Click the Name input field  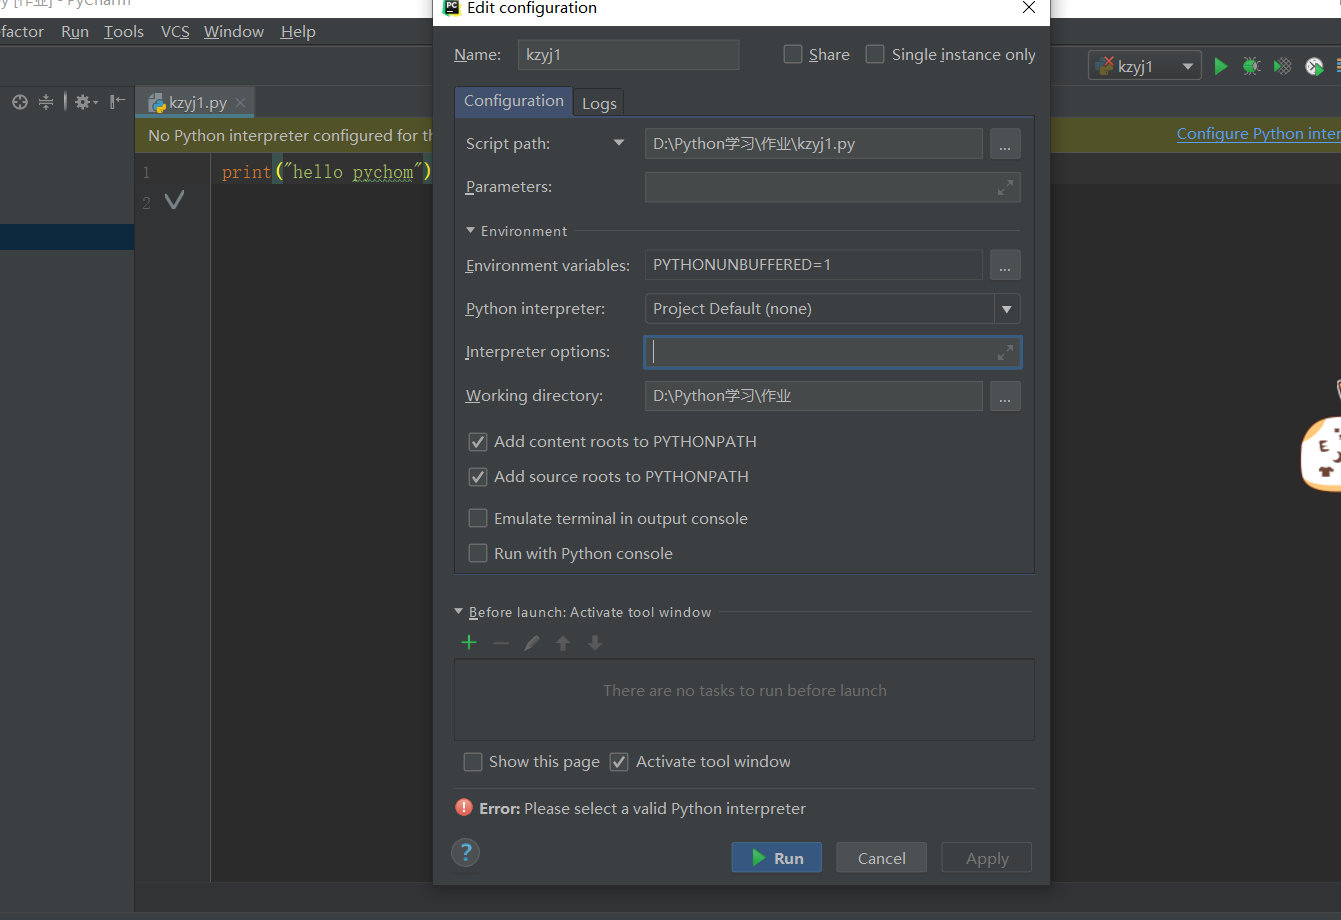629,55
